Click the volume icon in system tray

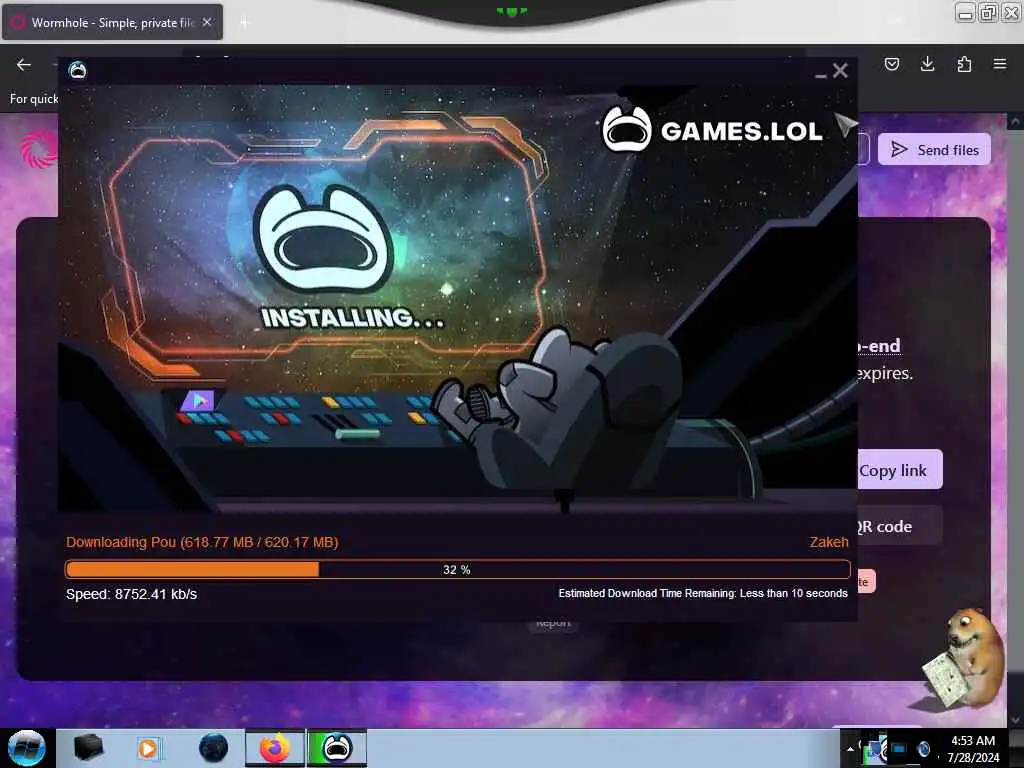coord(923,749)
